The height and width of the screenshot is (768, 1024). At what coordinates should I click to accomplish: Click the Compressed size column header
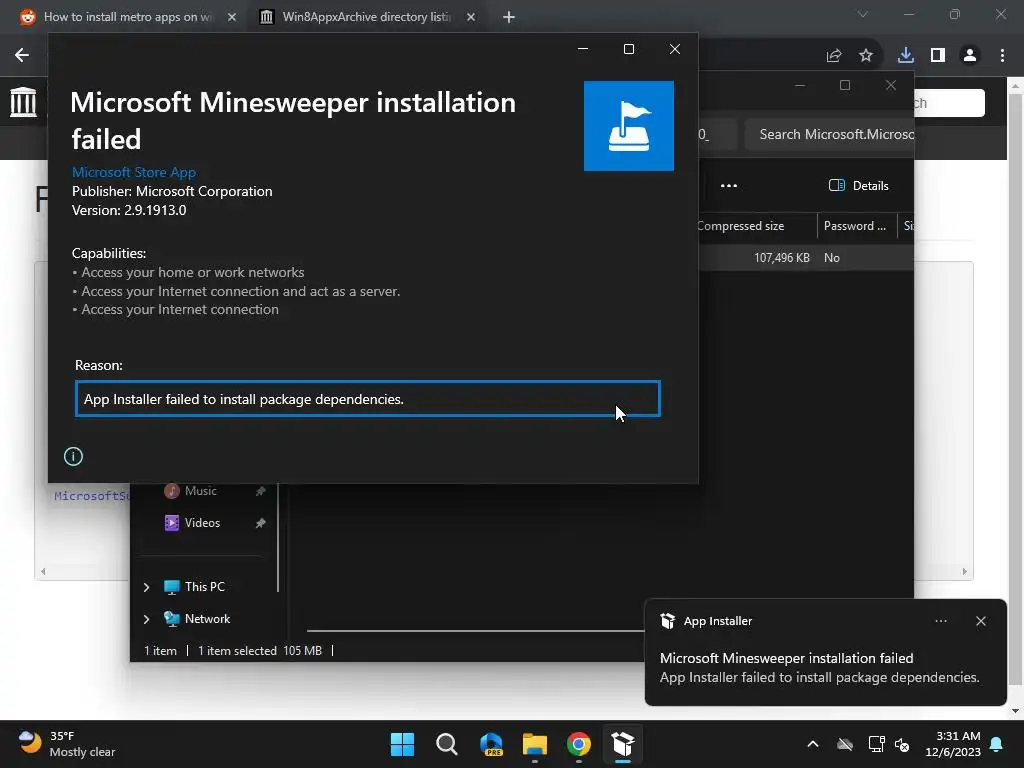pyautogui.click(x=741, y=226)
